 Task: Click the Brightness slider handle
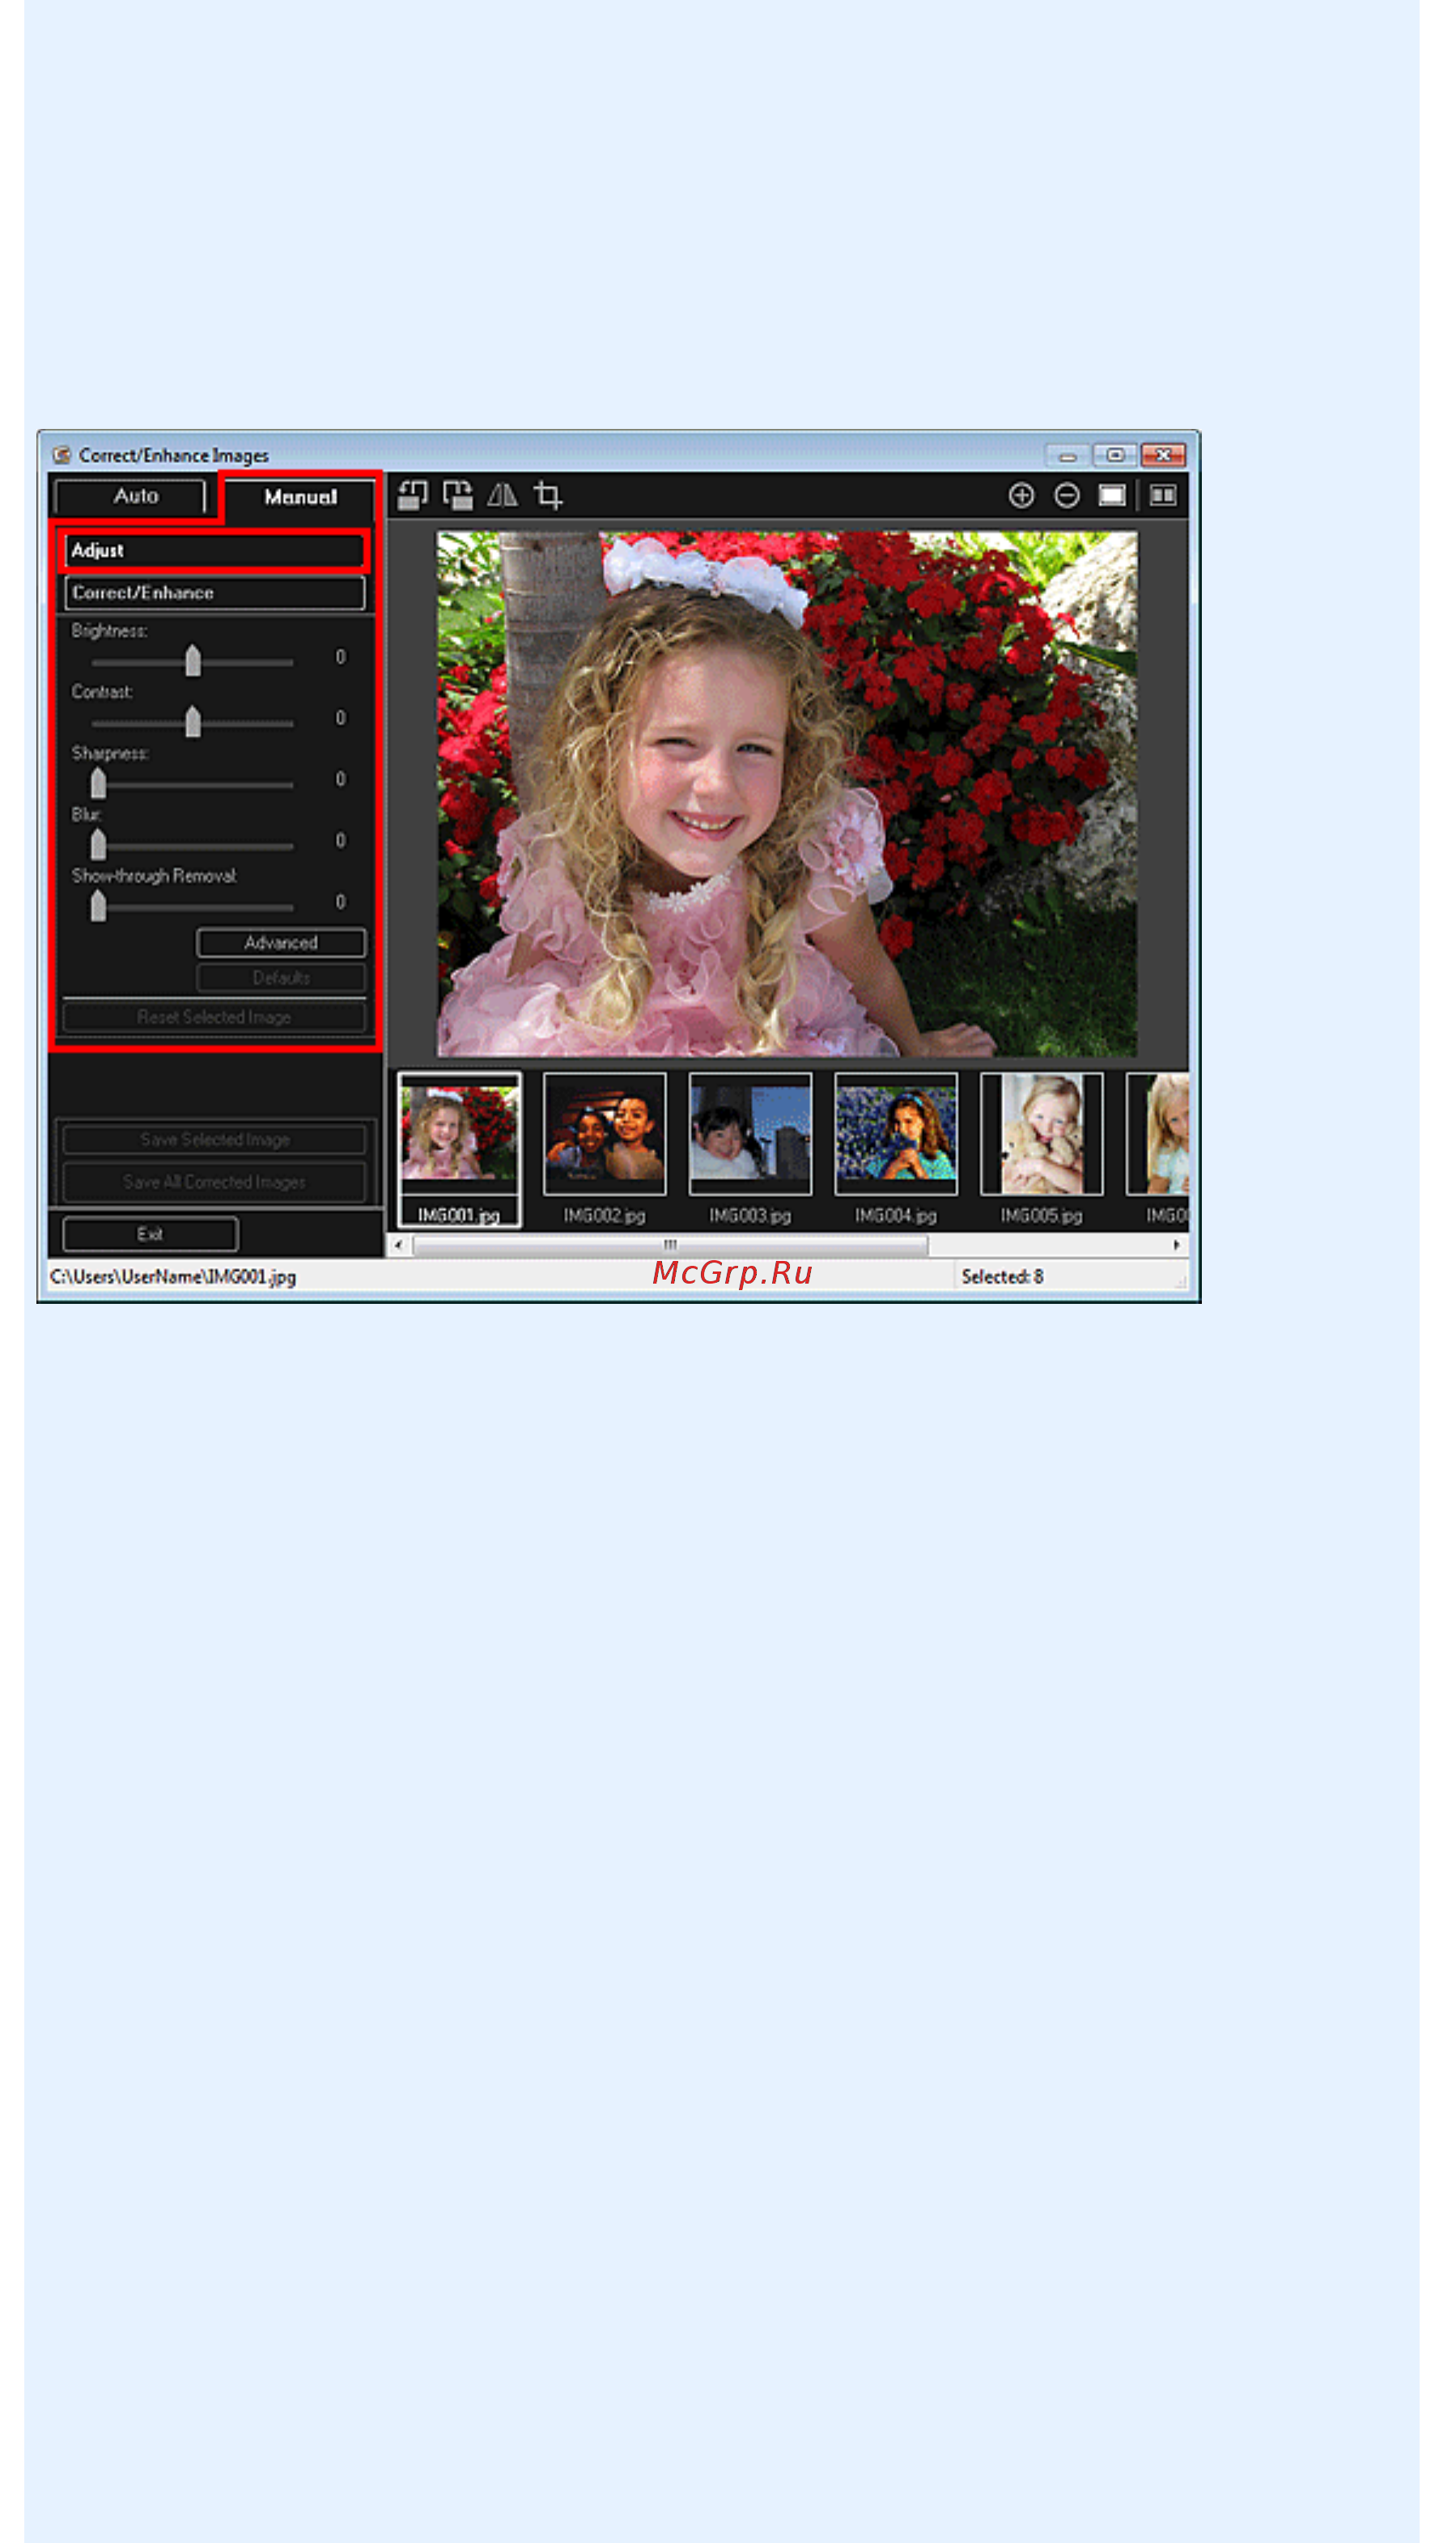[x=193, y=660]
